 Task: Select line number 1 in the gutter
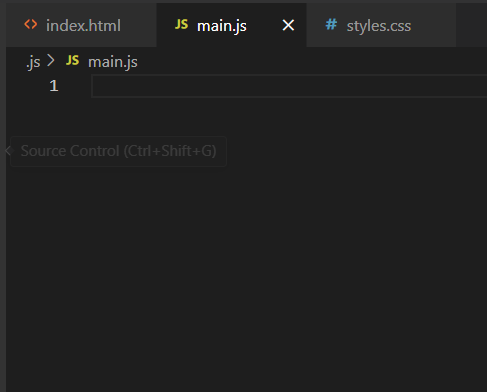pos(54,86)
